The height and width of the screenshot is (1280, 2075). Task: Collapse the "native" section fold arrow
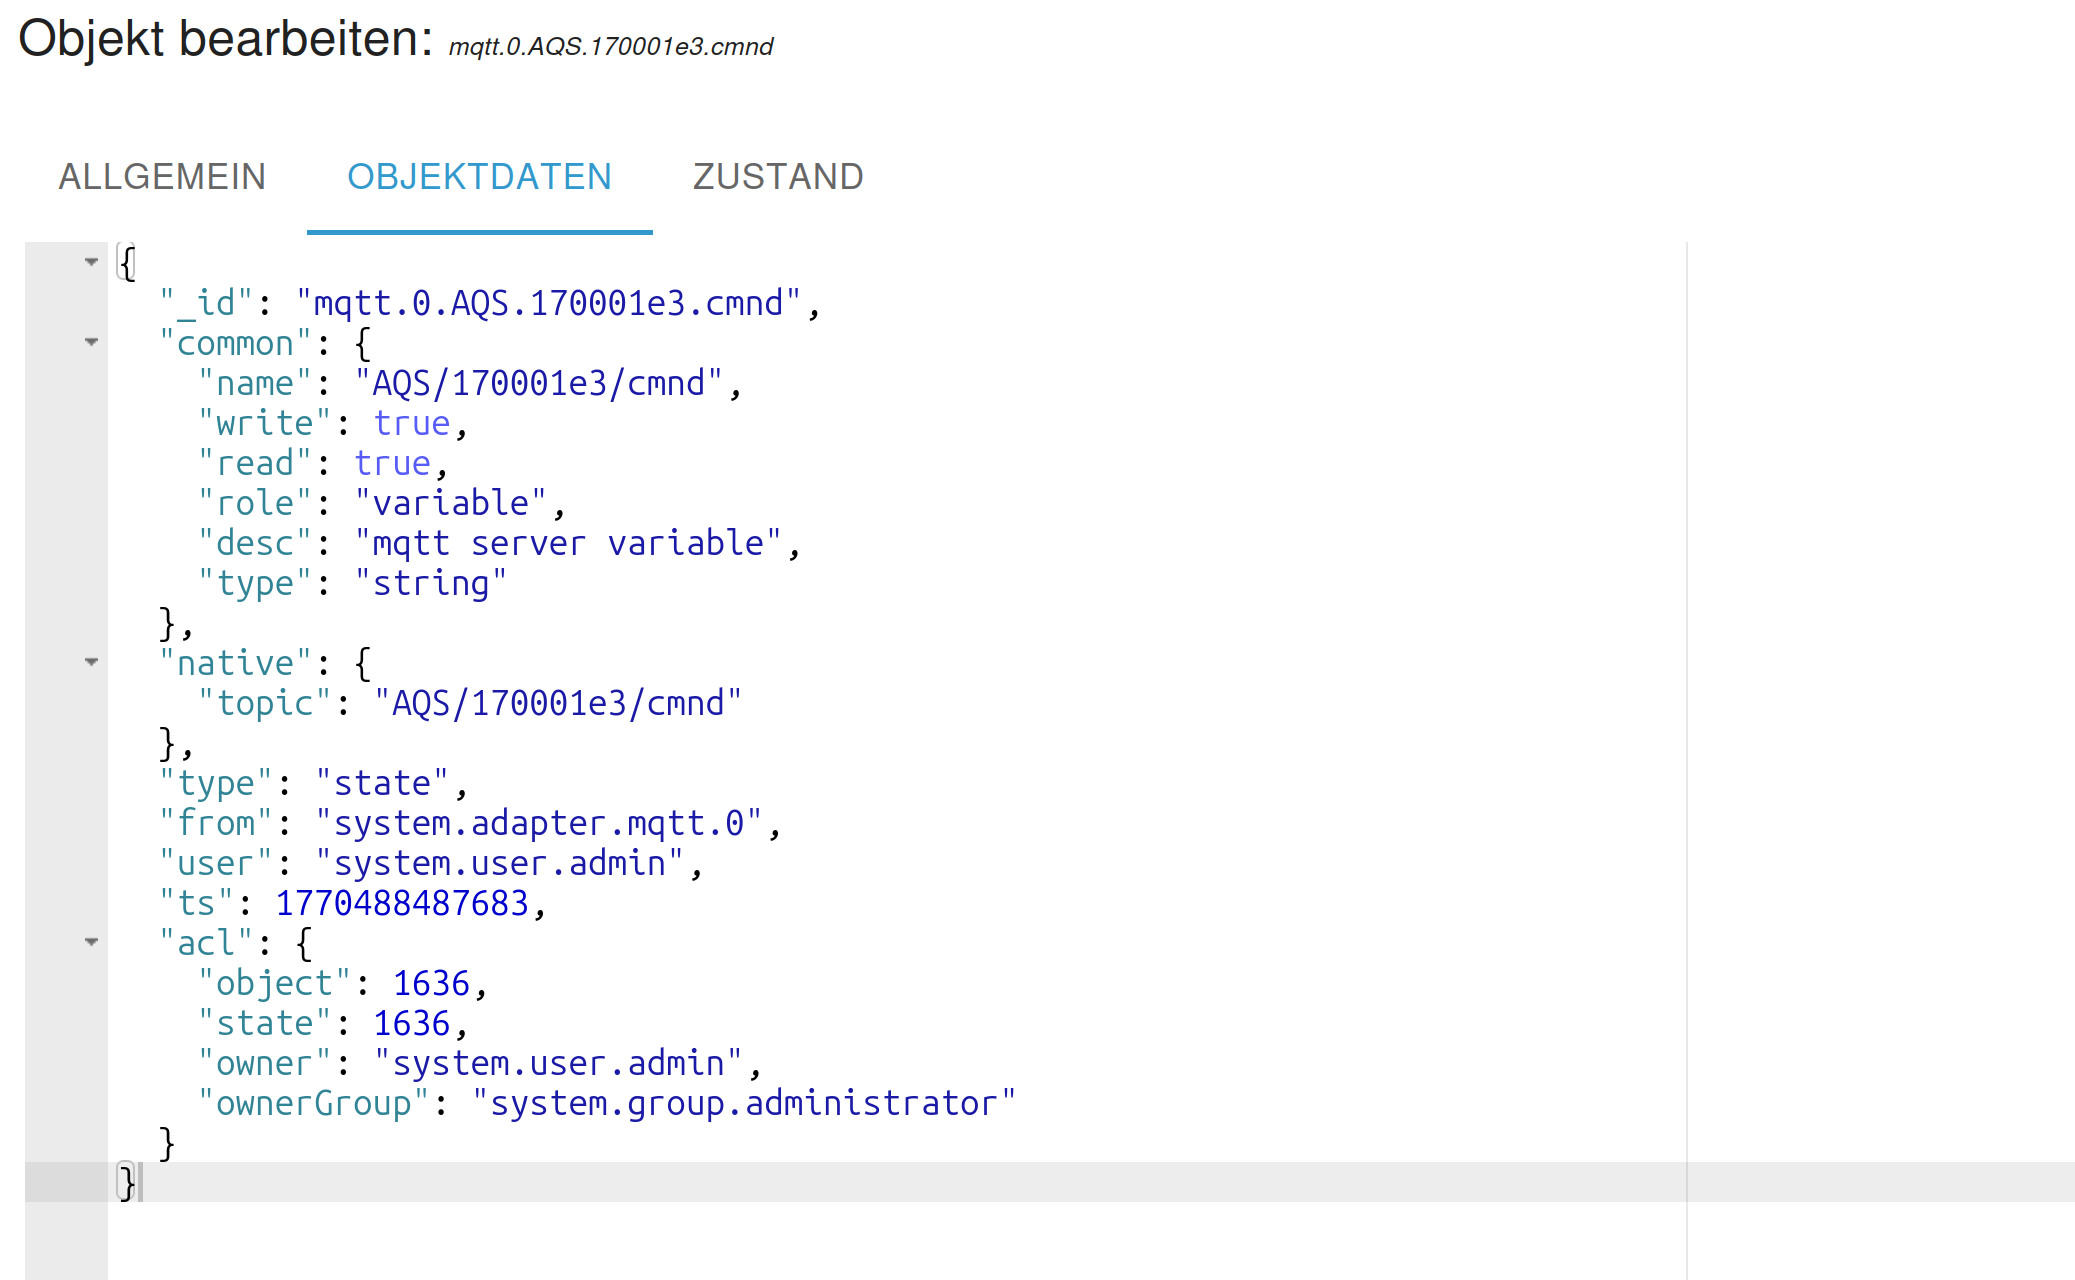pyautogui.click(x=91, y=662)
